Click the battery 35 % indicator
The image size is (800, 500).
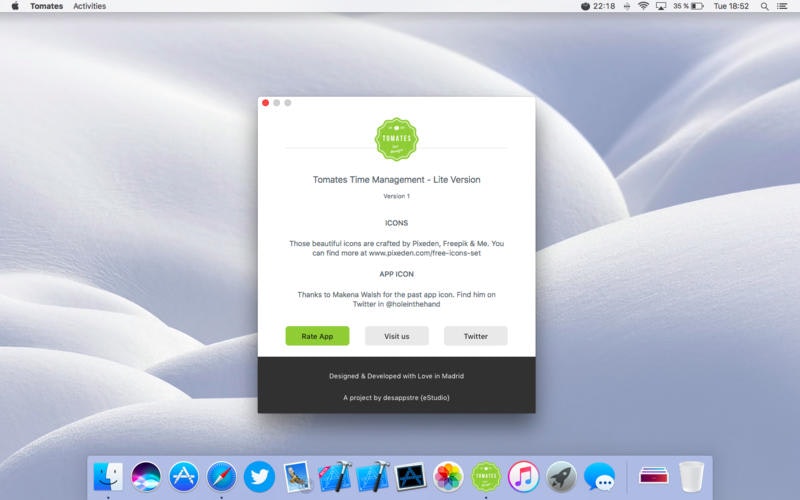688,6
